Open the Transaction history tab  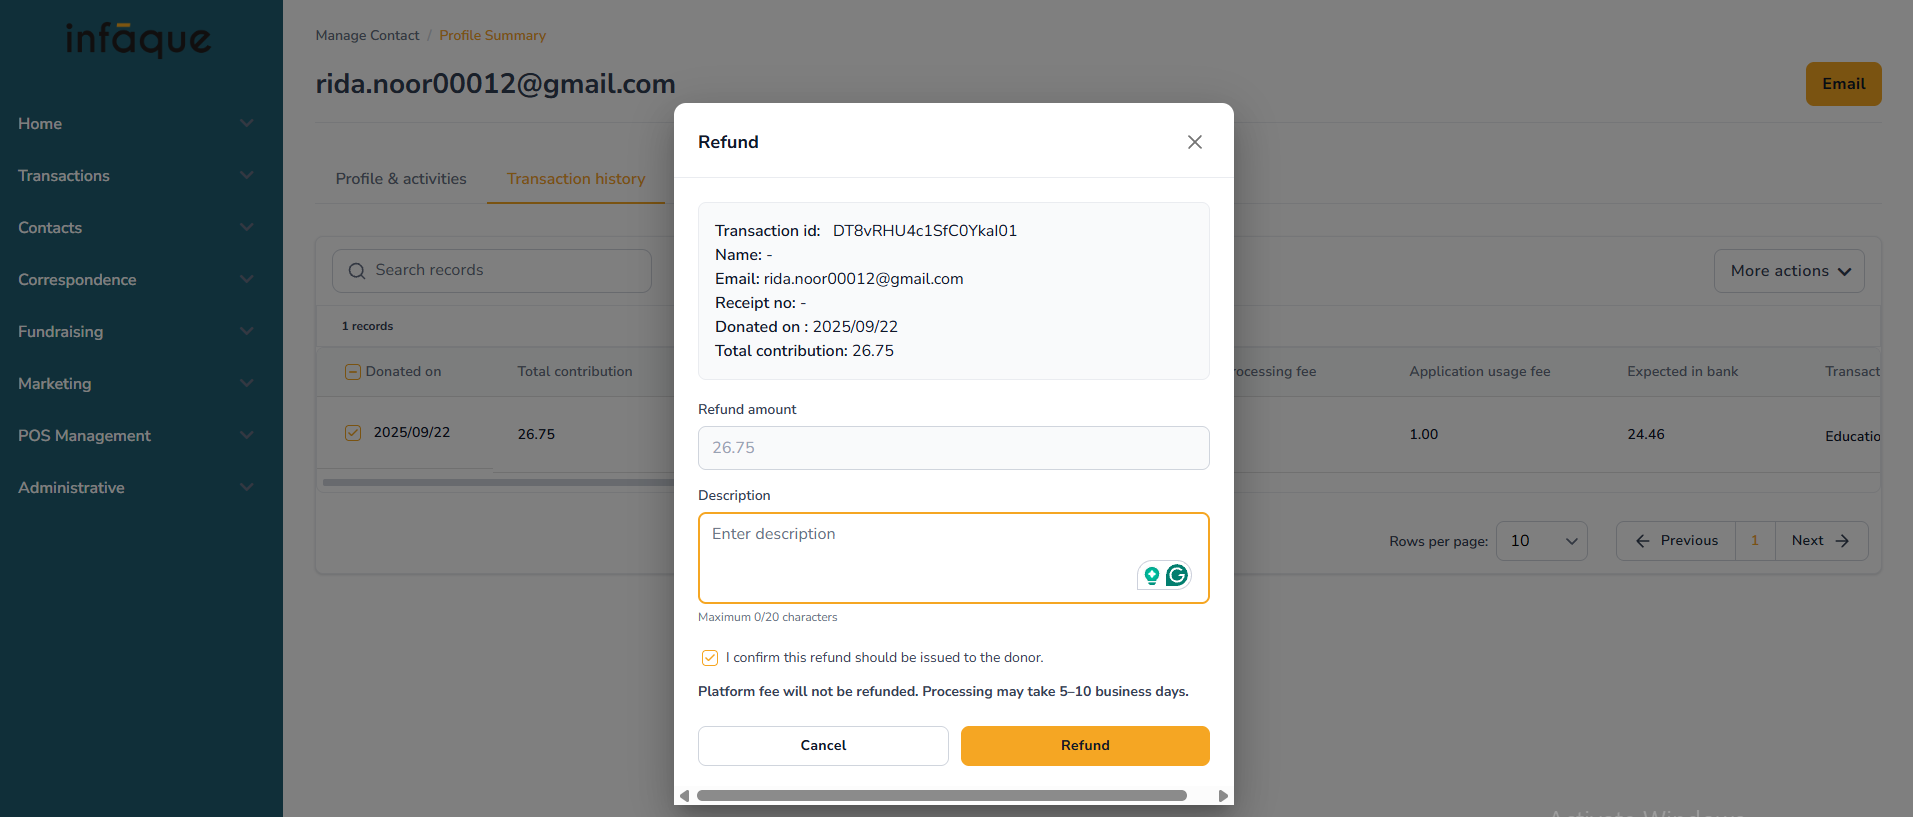pyautogui.click(x=576, y=179)
